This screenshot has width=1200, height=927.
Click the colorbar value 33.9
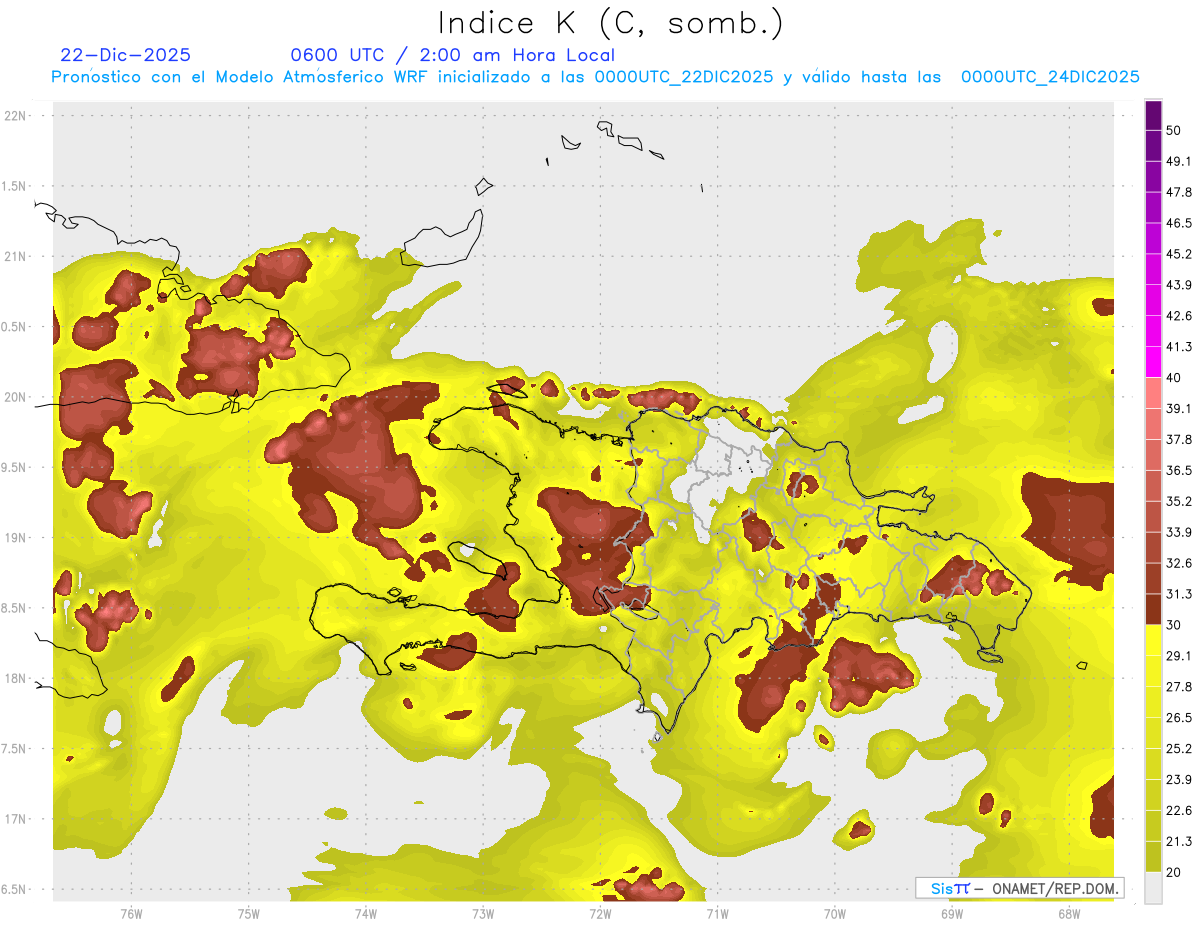point(1179,532)
